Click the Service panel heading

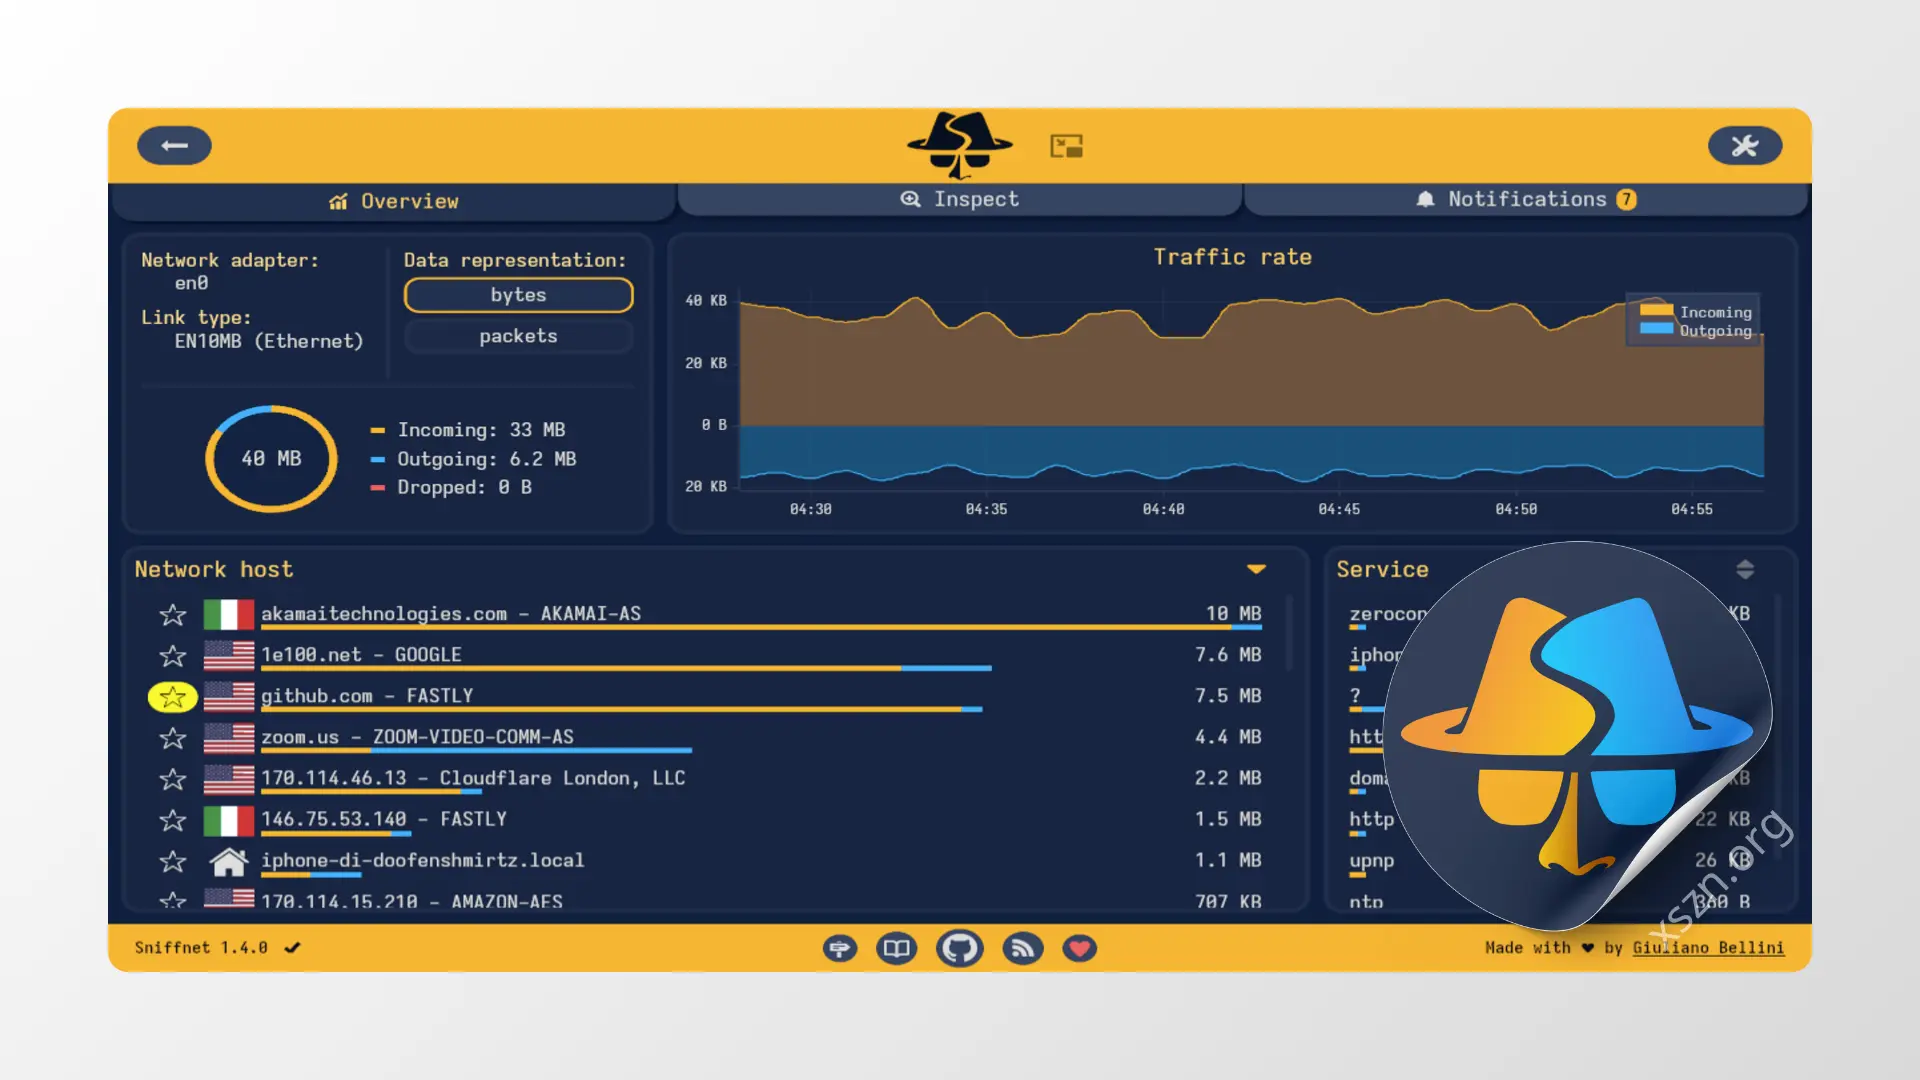(1382, 569)
